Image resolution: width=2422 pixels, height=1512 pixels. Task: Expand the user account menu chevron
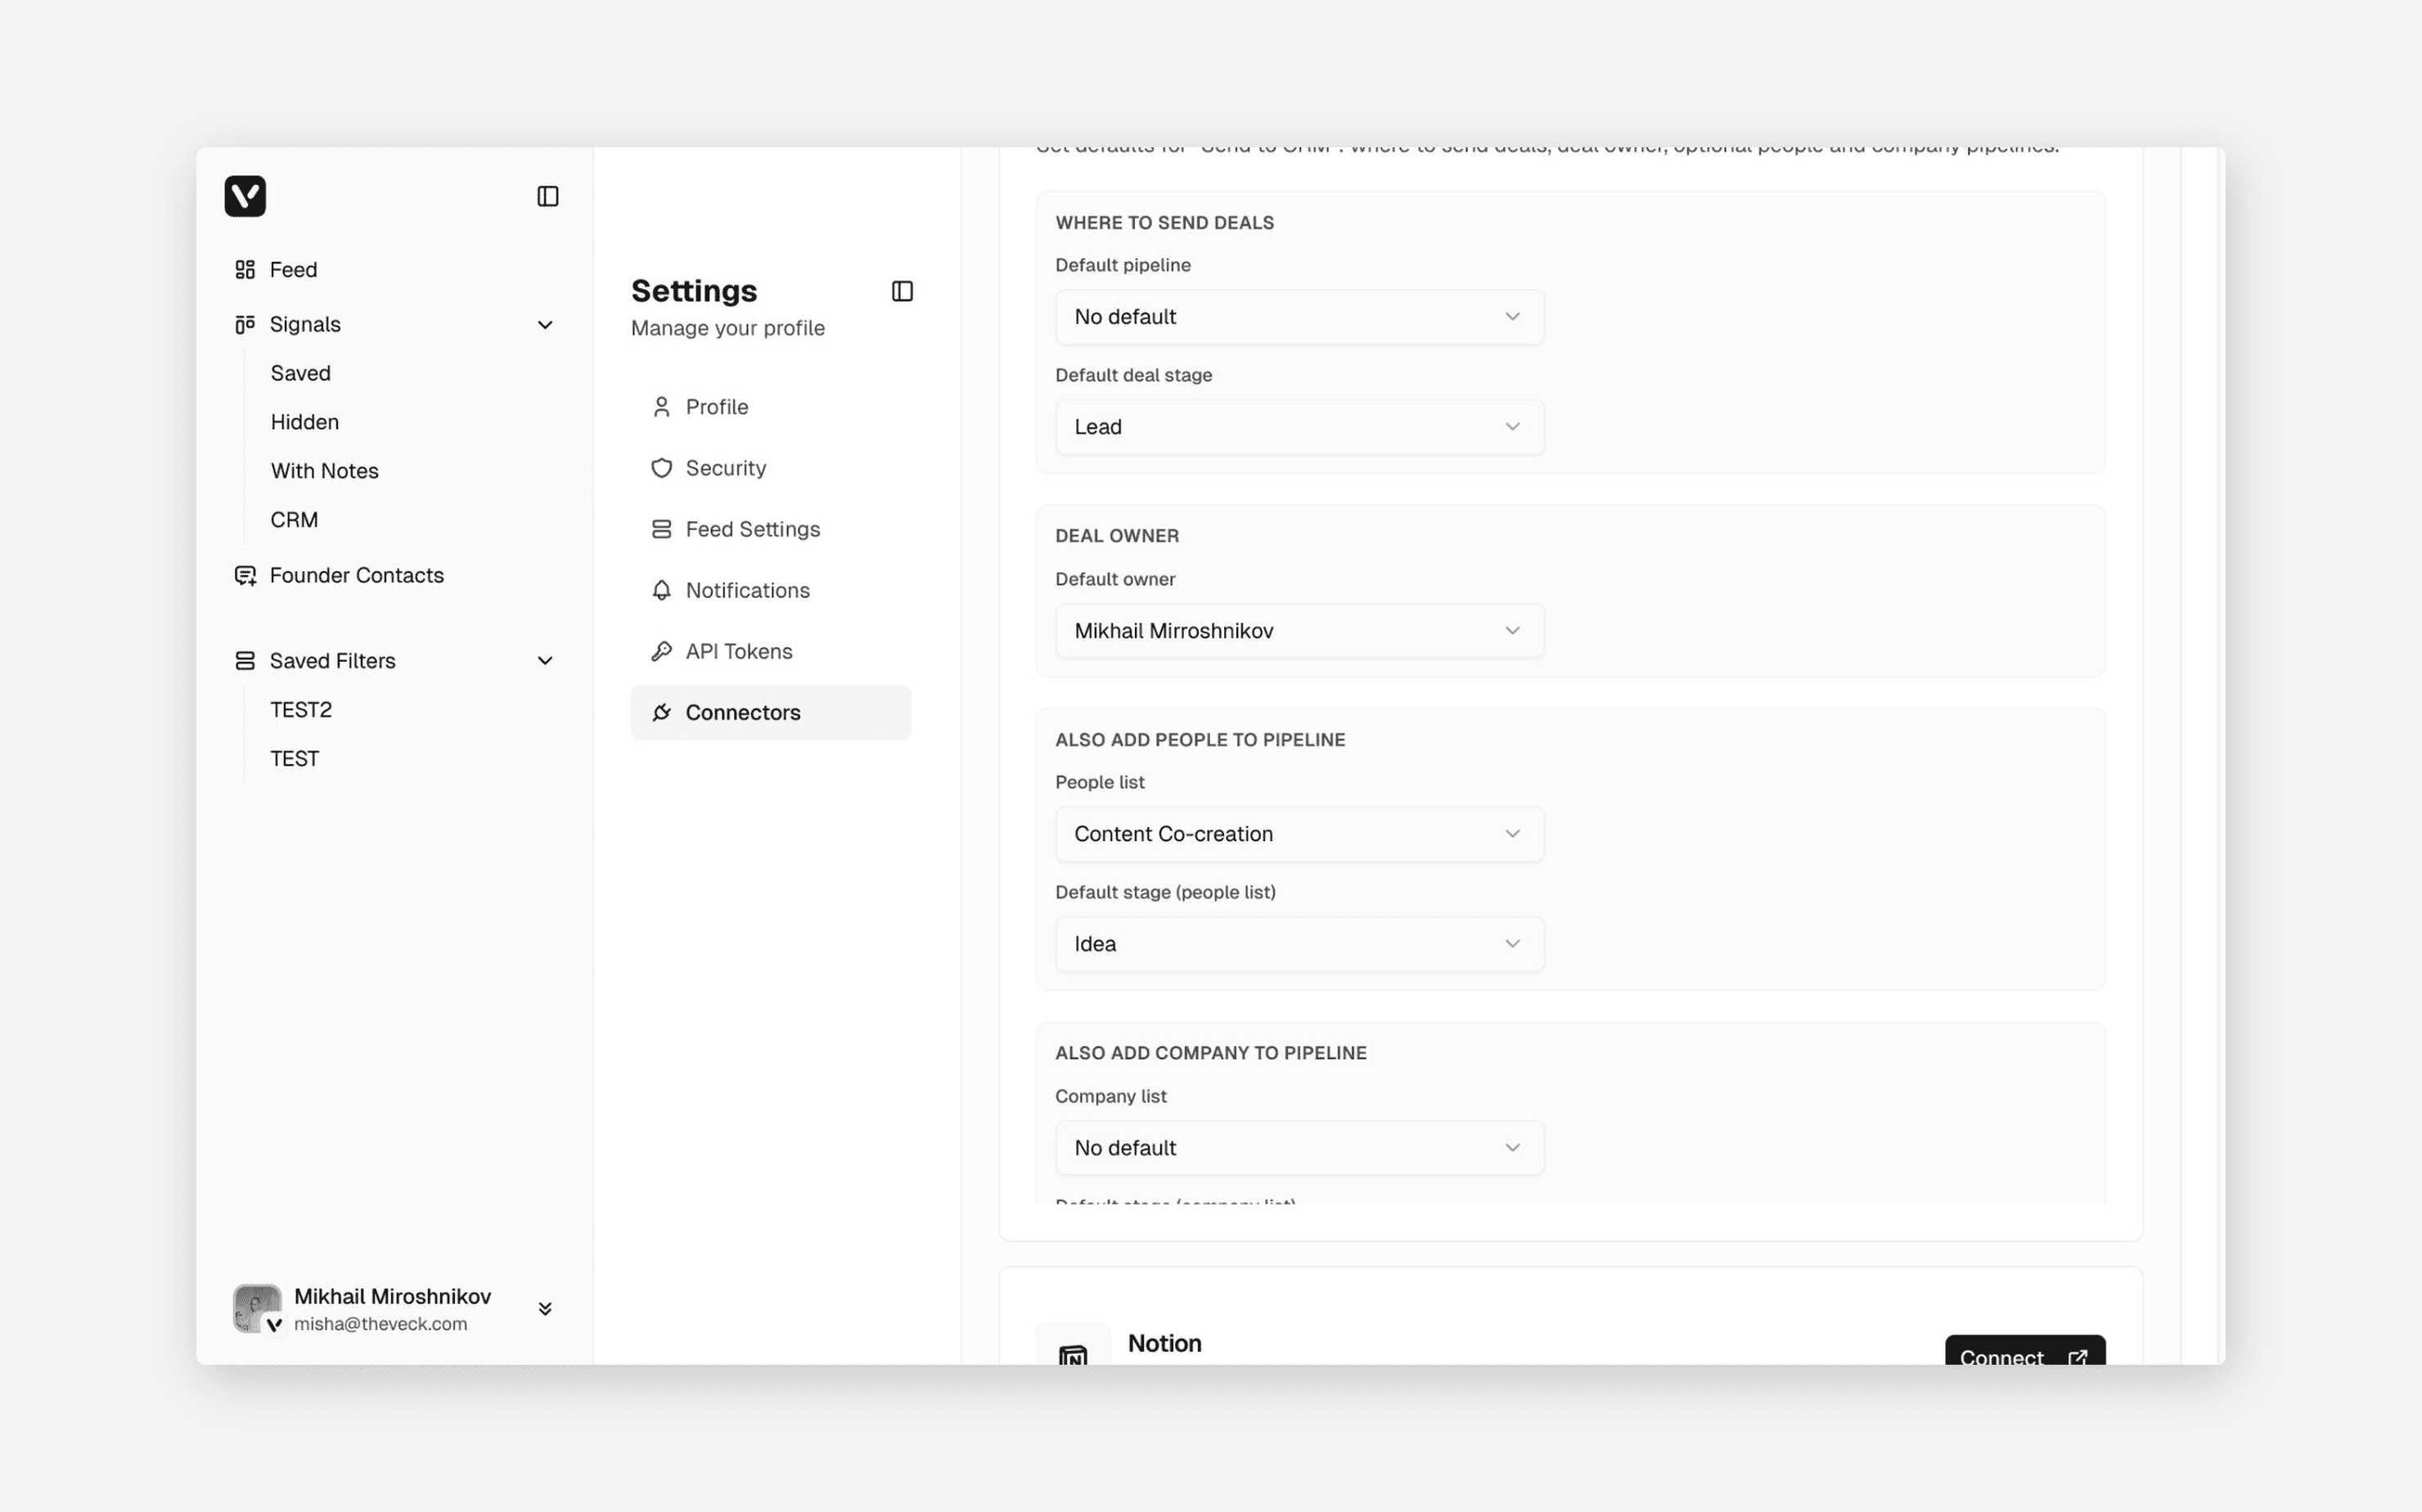click(545, 1308)
